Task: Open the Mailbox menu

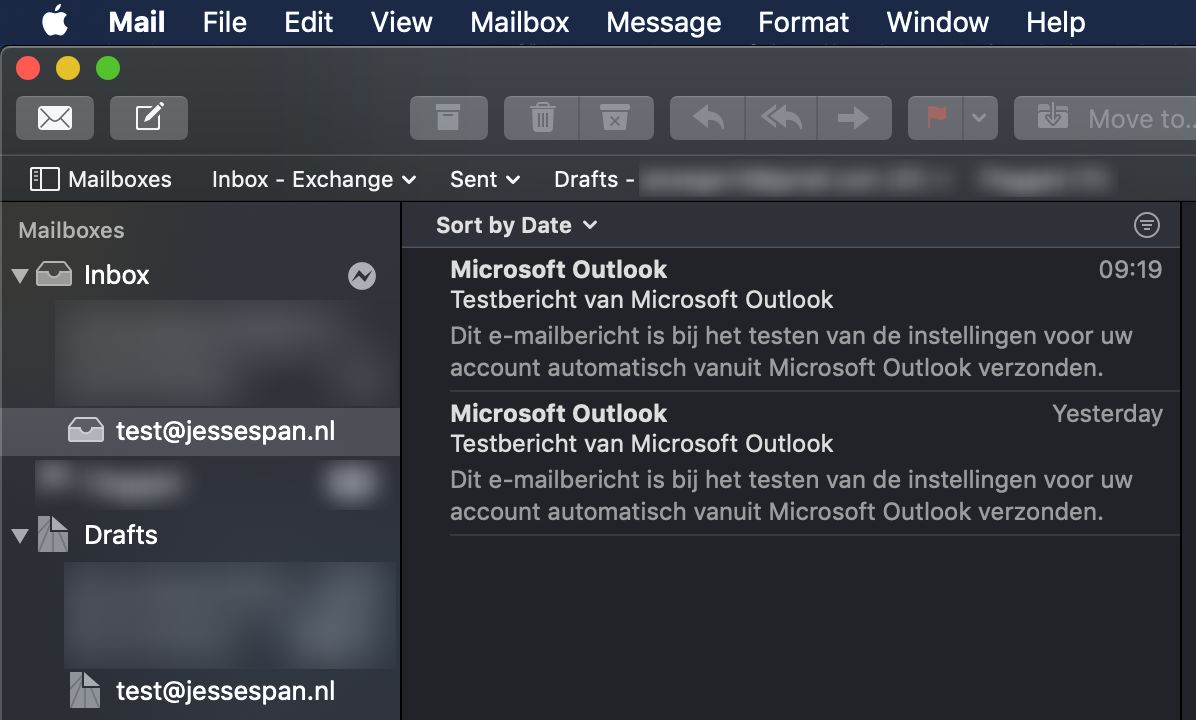Action: tap(519, 22)
